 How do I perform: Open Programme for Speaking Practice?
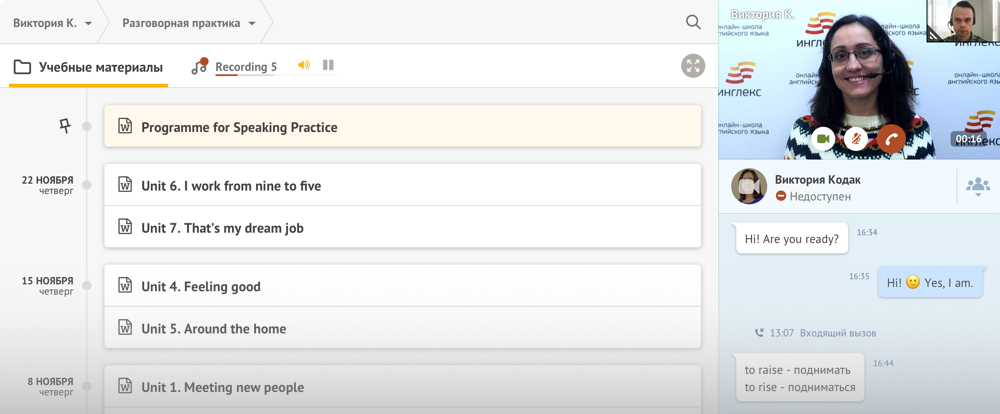[x=402, y=126]
